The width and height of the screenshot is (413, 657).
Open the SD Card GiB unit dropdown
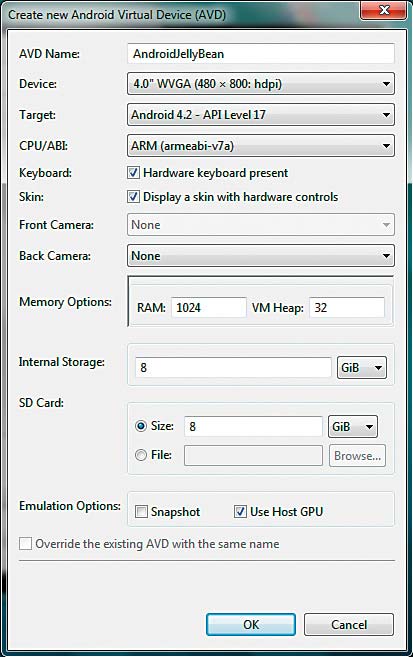tap(353, 427)
